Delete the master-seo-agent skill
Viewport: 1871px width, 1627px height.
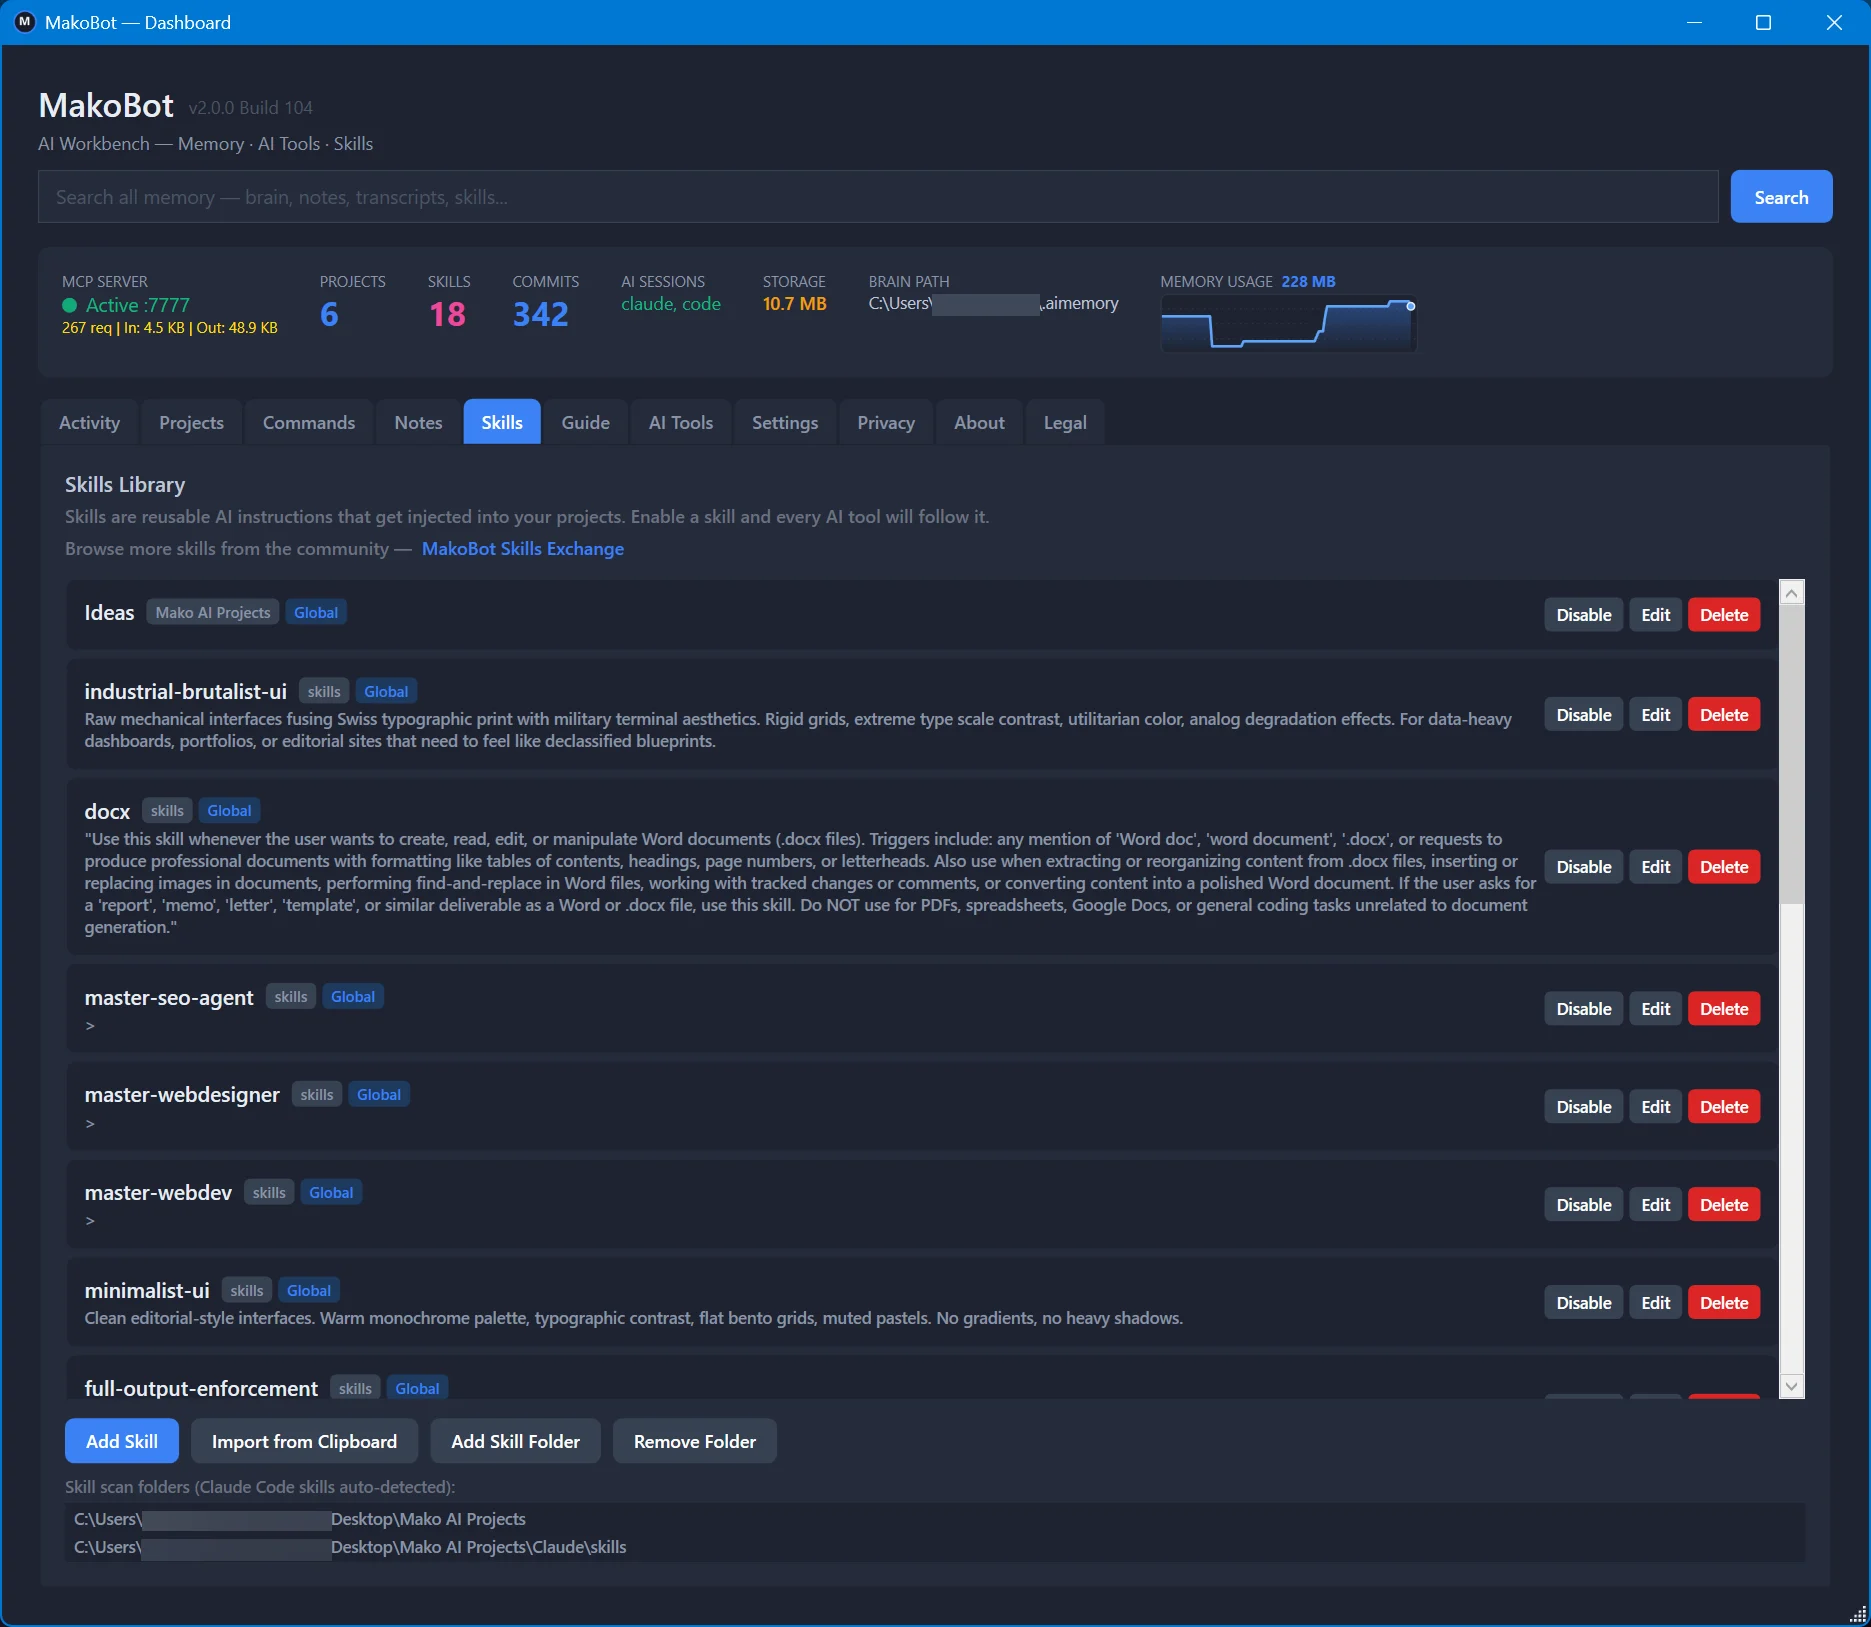click(x=1724, y=1009)
